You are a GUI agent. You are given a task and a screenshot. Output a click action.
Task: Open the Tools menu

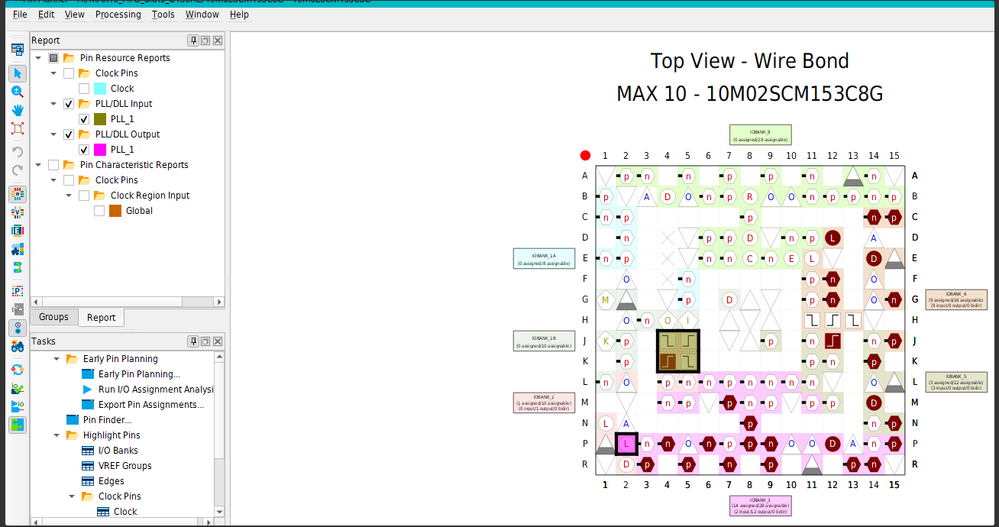coord(163,14)
